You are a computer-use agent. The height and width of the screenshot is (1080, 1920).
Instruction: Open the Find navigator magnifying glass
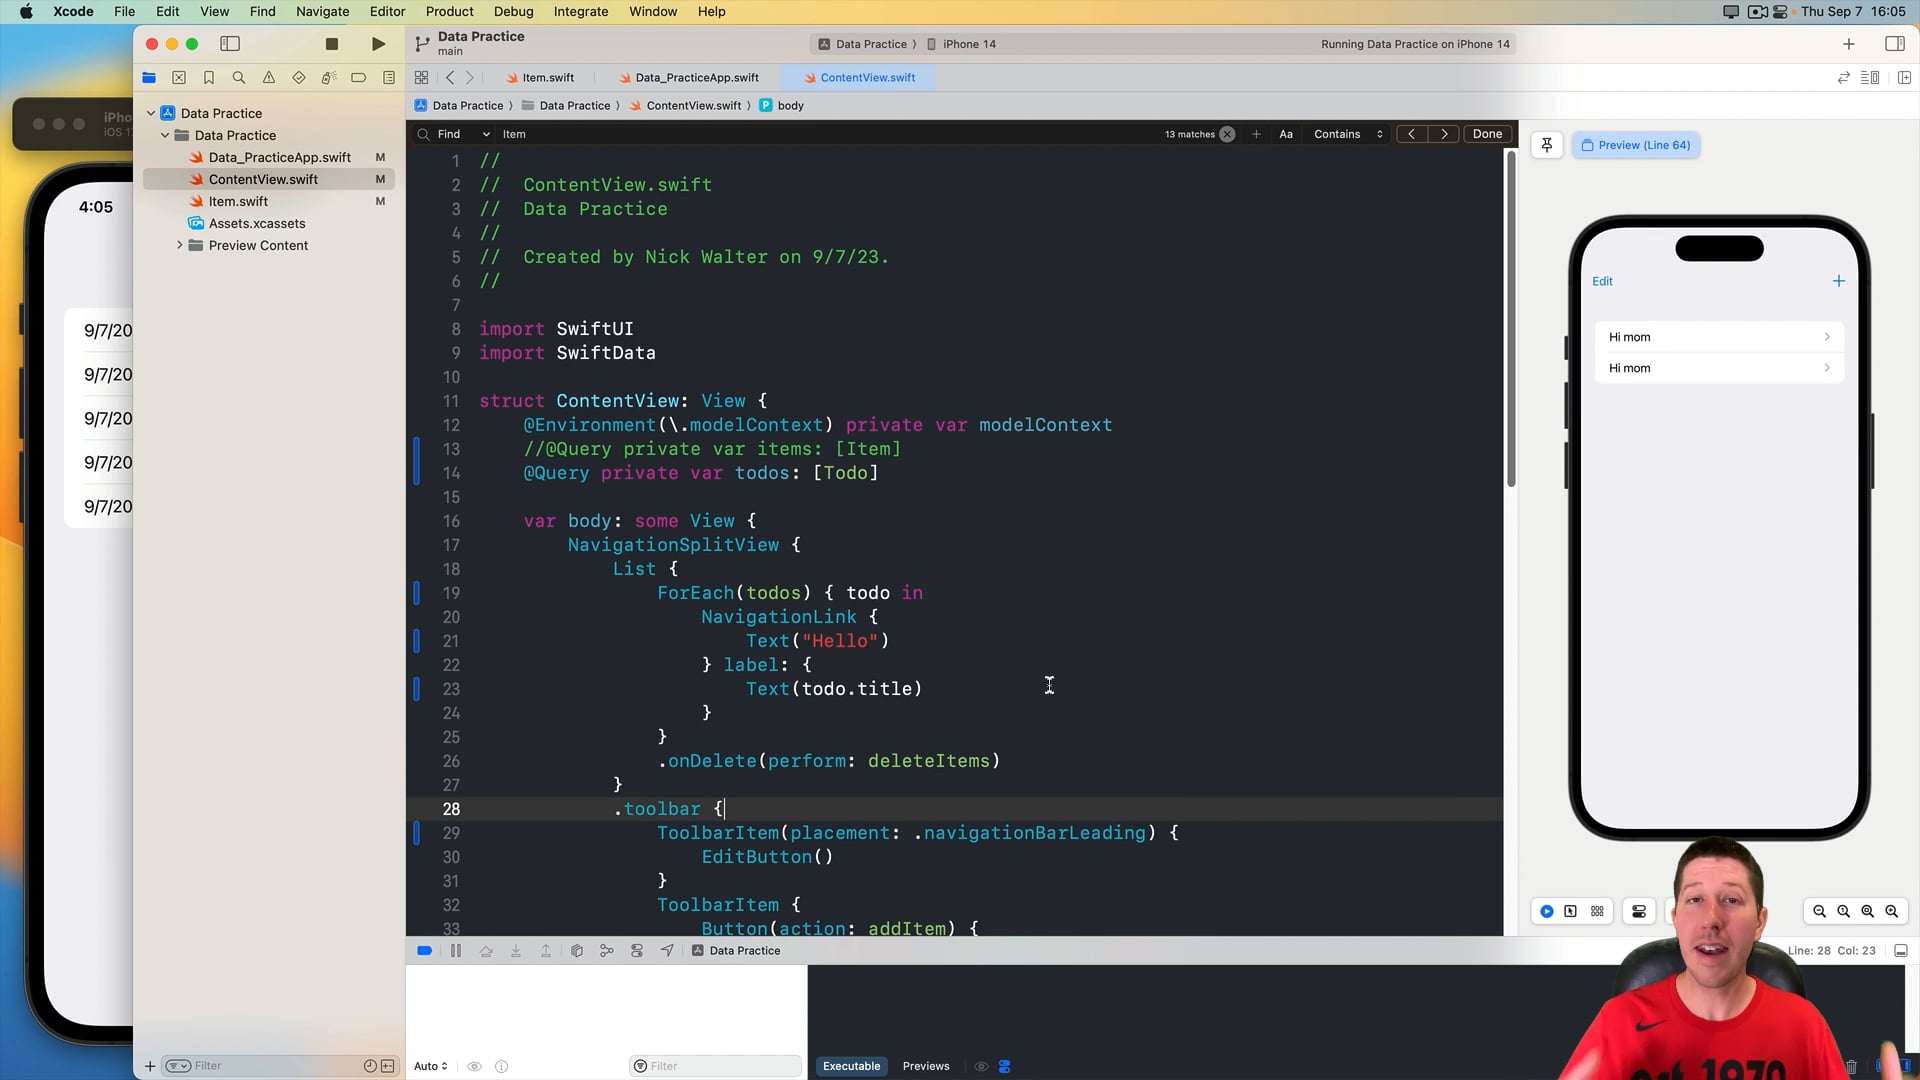click(x=239, y=78)
